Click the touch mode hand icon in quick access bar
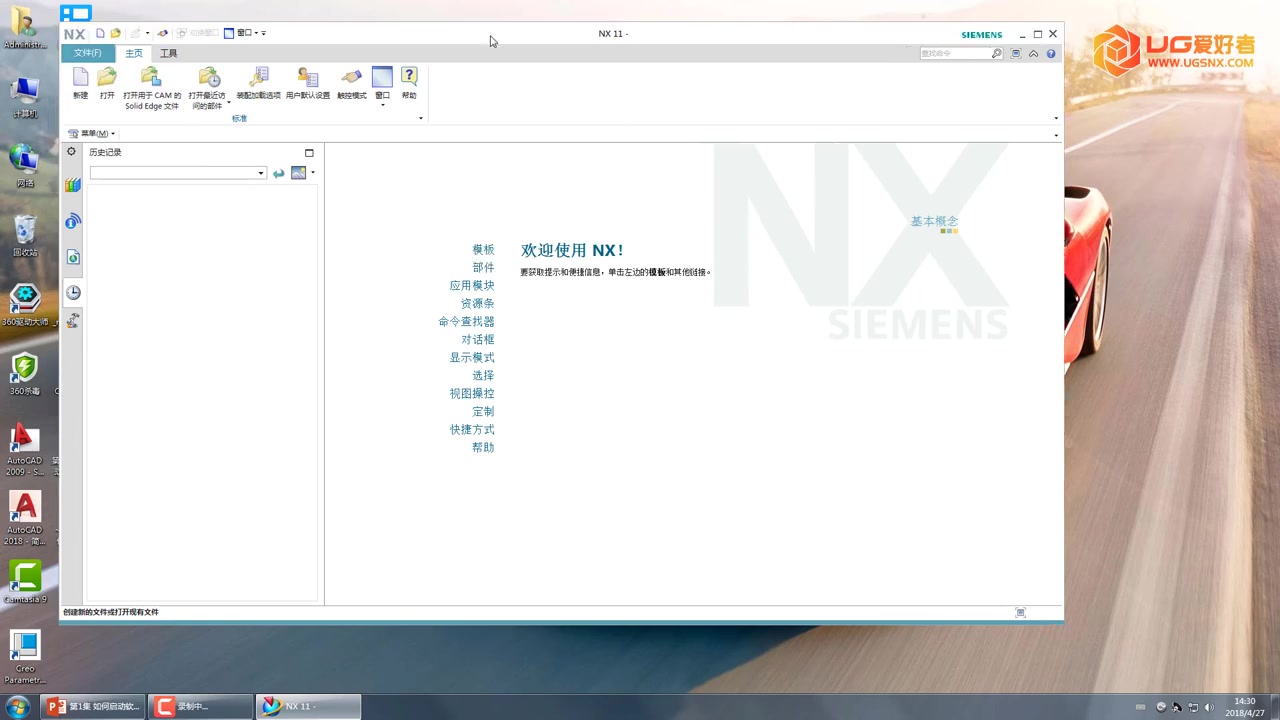 tap(163, 33)
